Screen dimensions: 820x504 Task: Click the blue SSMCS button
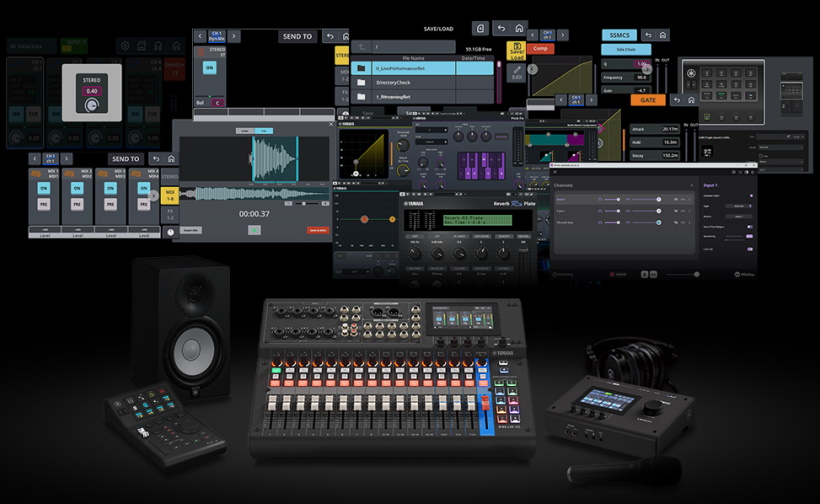click(619, 35)
